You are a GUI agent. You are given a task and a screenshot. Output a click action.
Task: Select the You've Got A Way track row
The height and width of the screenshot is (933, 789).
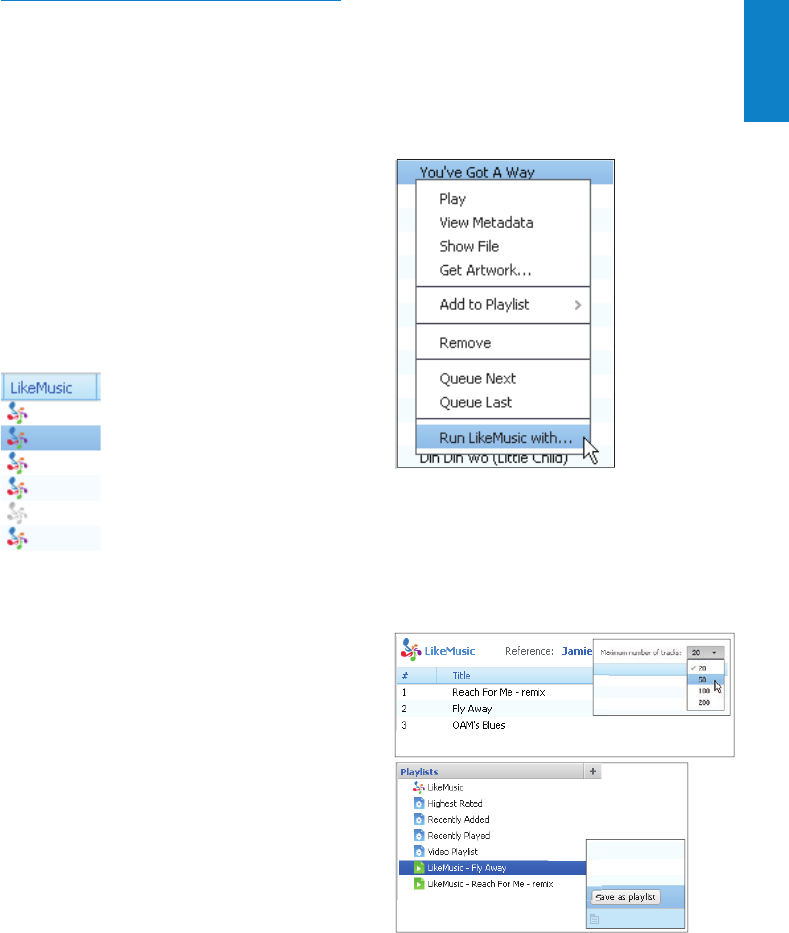pyautogui.click(x=505, y=172)
